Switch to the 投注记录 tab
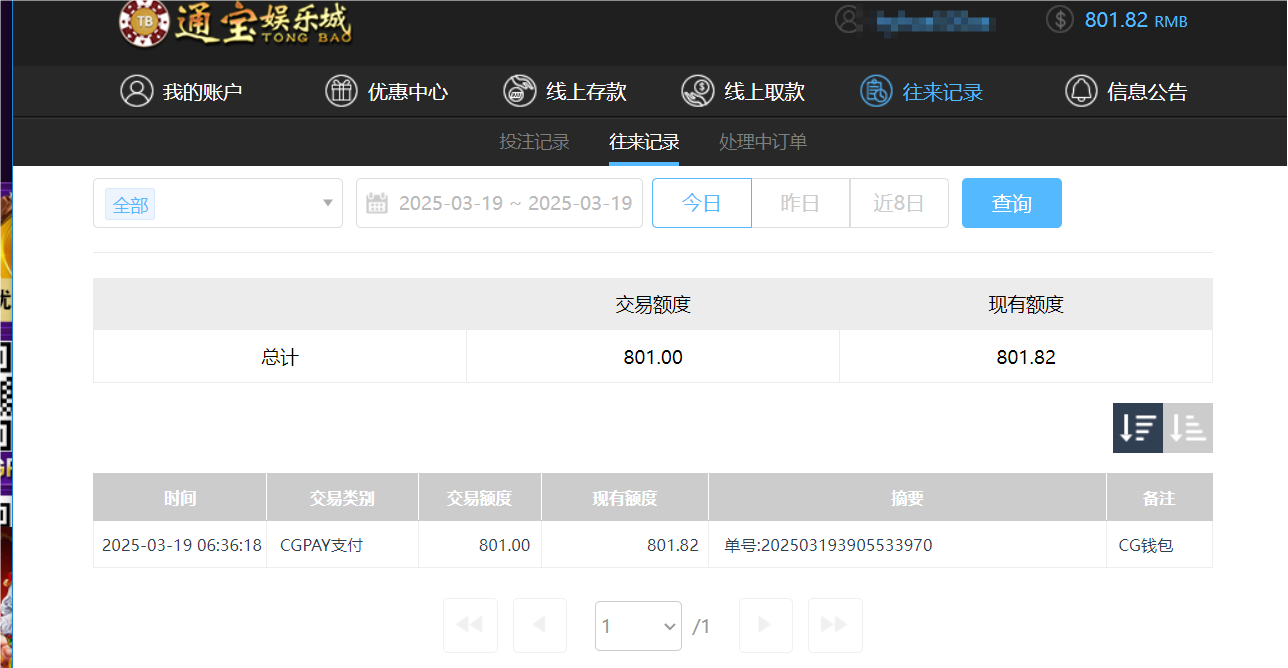The height and width of the screenshot is (668, 1288). click(534, 141)
